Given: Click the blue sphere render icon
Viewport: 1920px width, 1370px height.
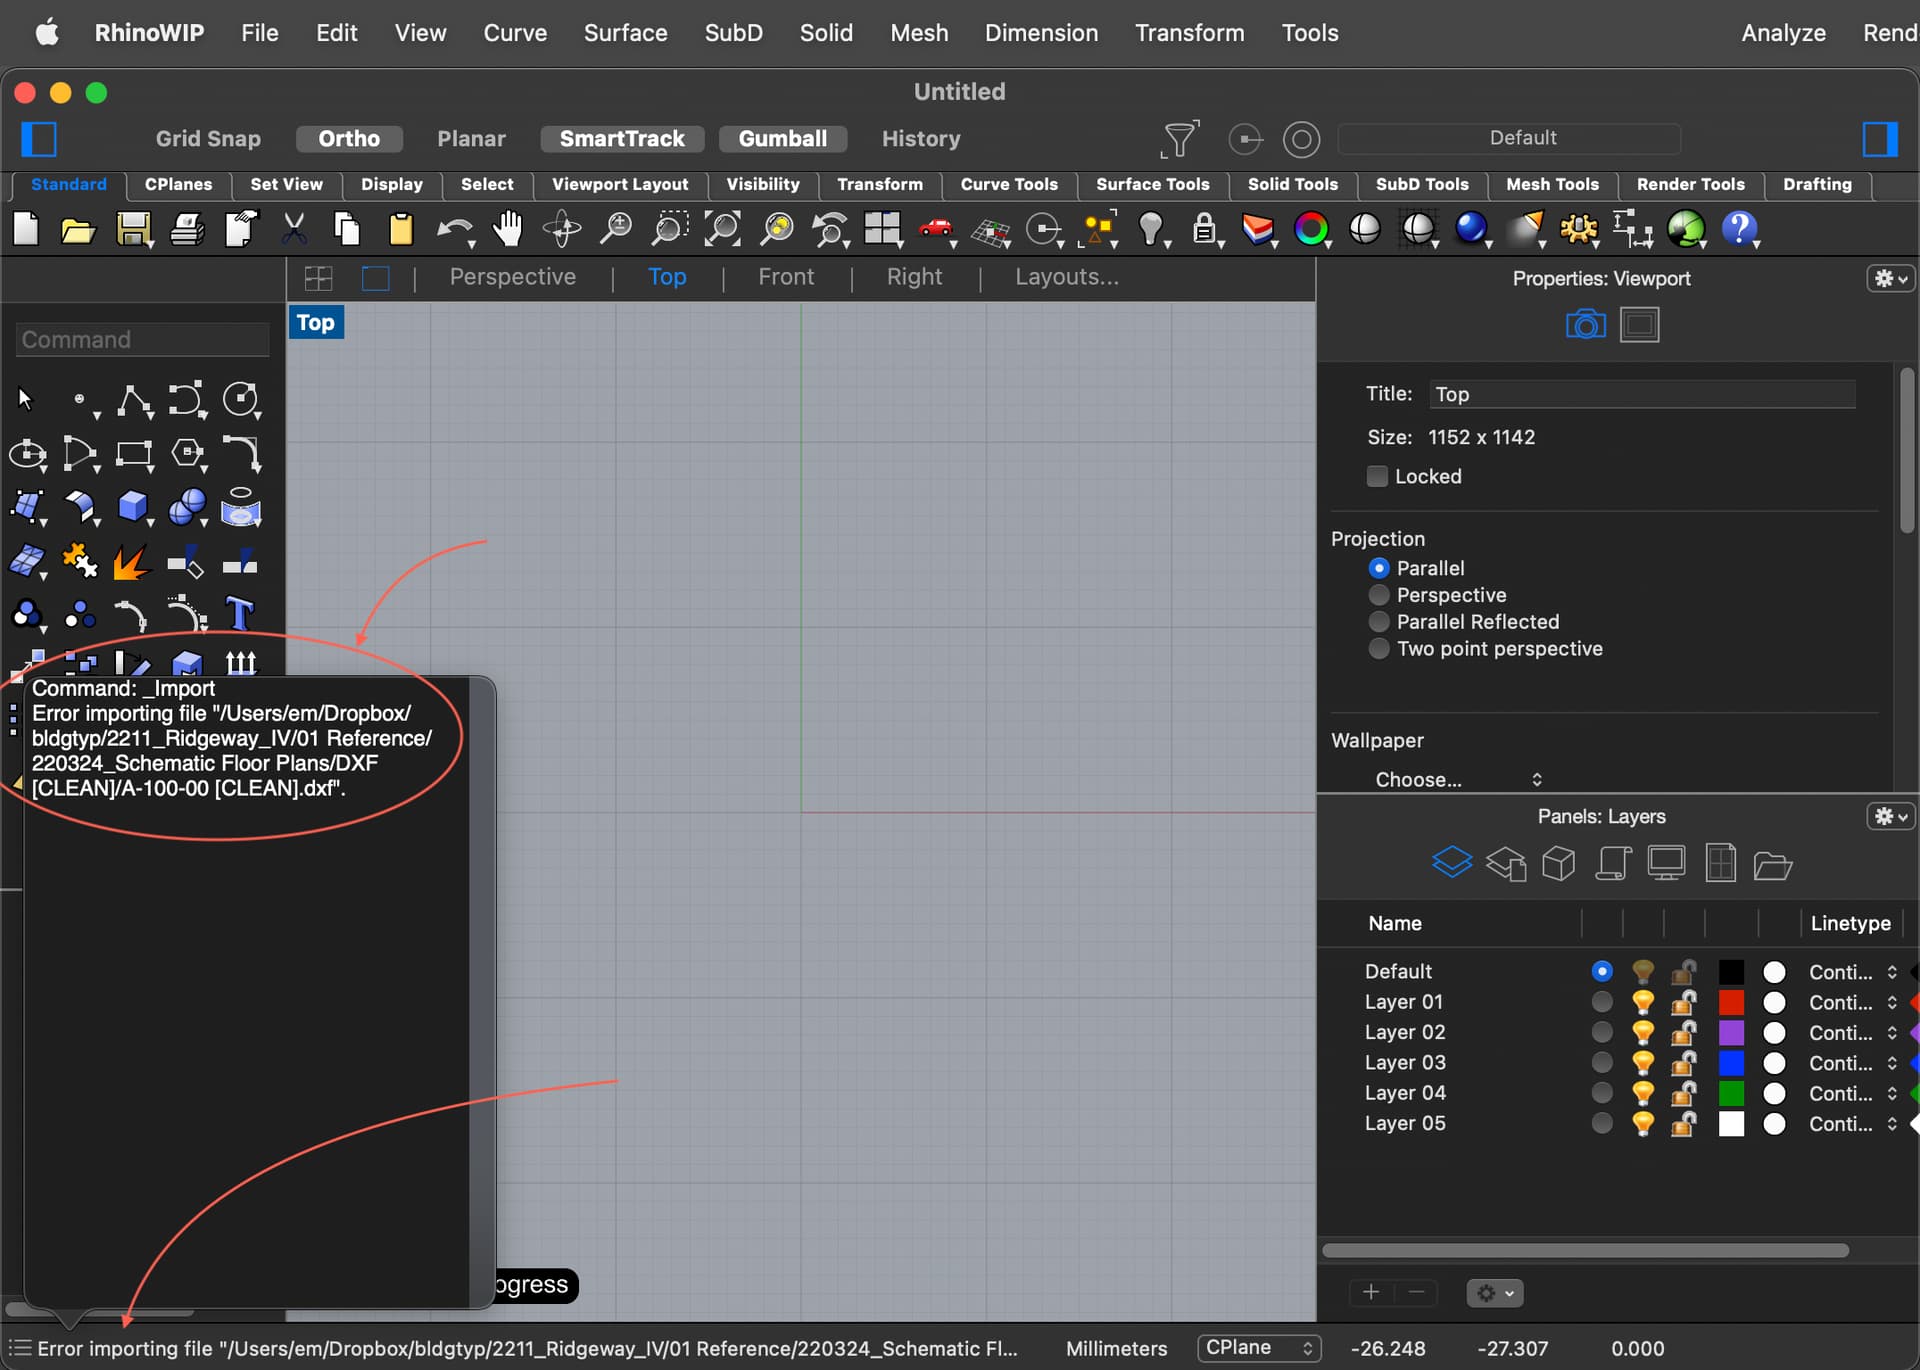Looking at the screenshot, I should coord(1471,229).
